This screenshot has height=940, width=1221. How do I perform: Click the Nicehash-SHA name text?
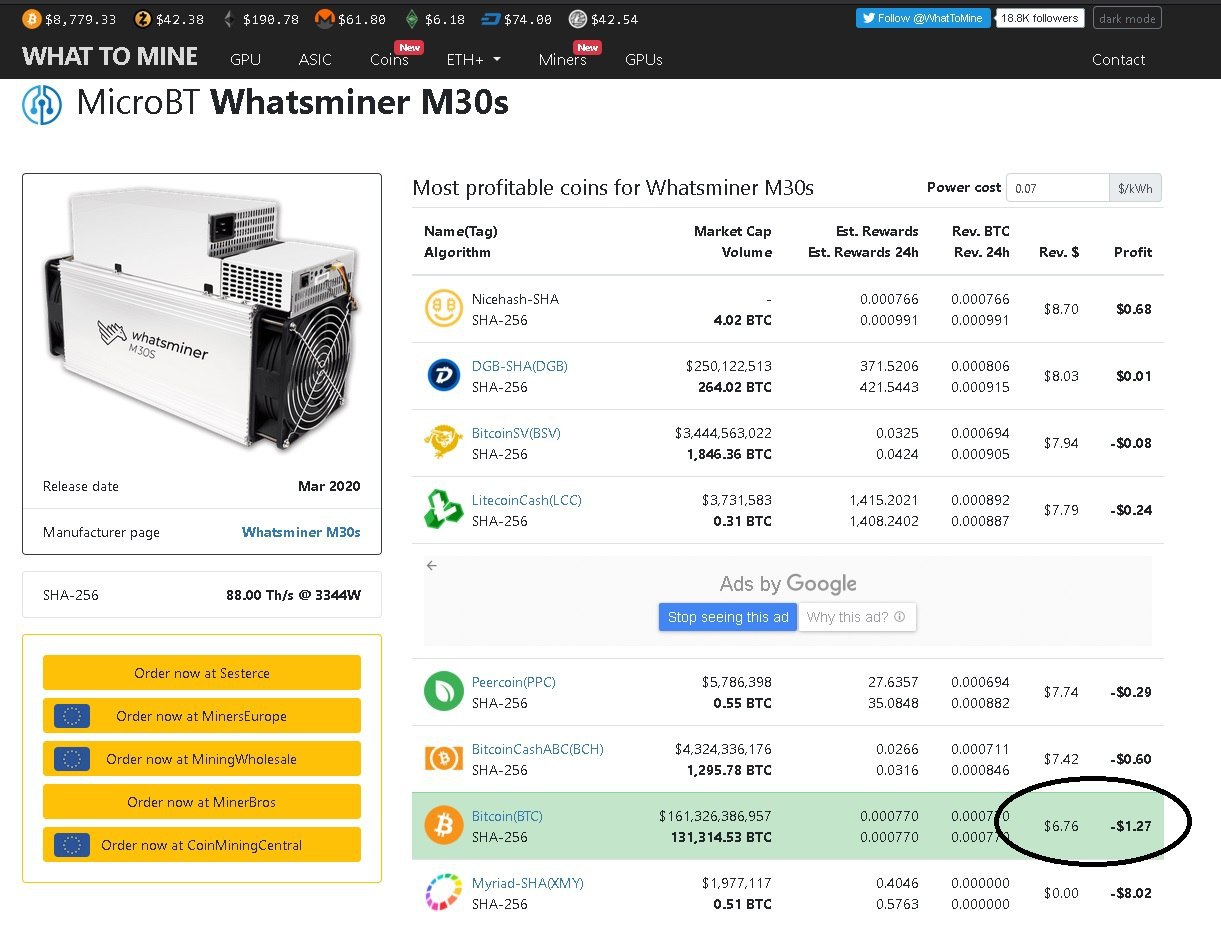[x=515, y=299]
